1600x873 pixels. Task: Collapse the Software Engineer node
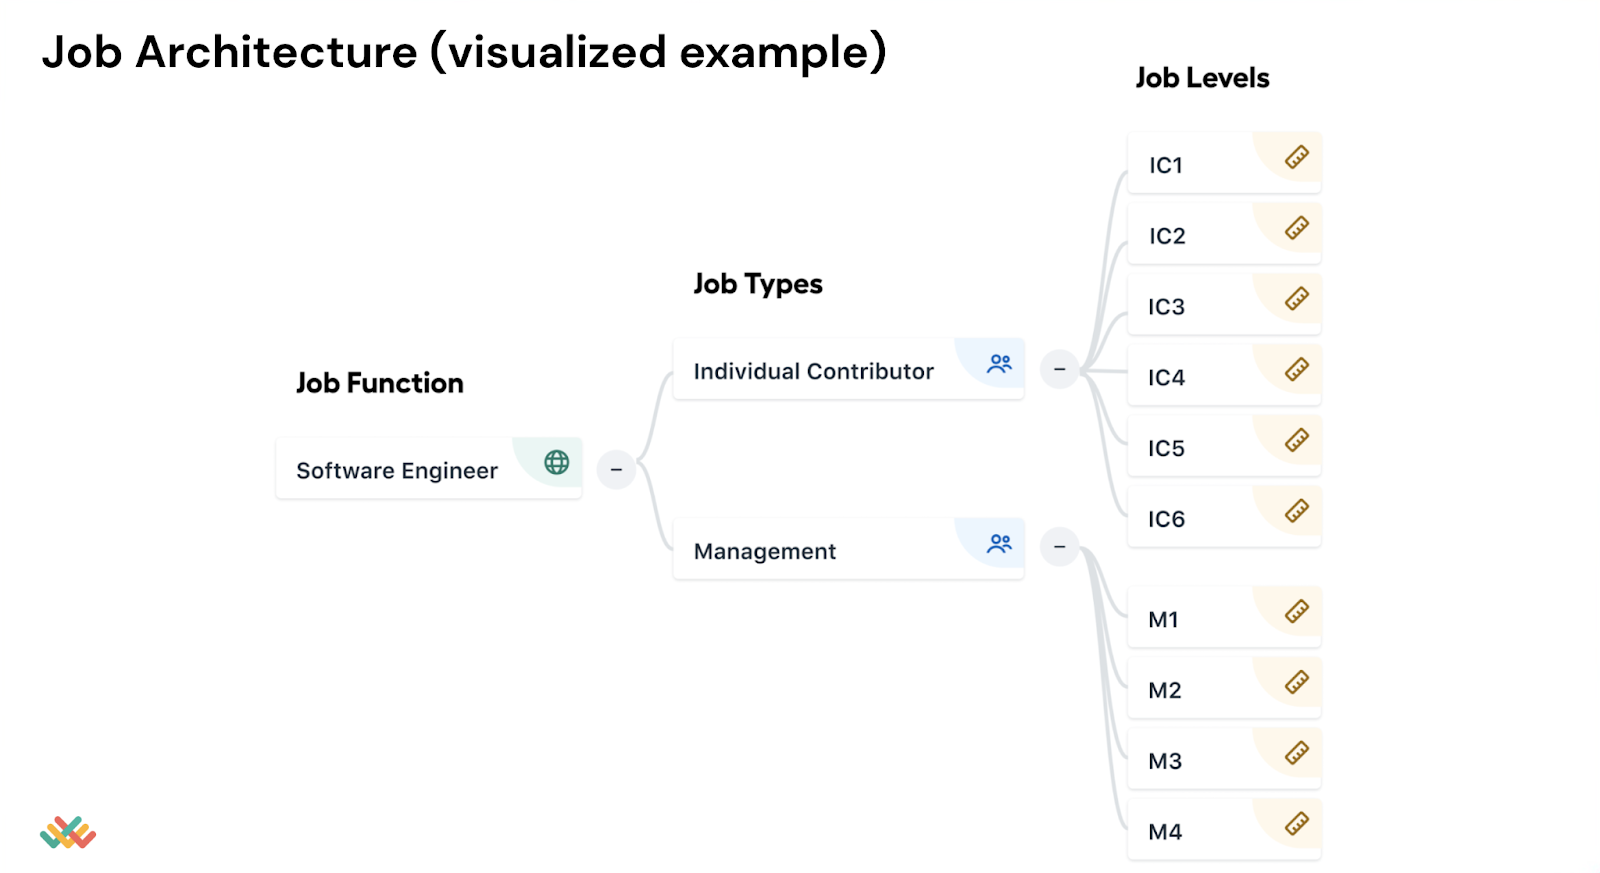[x=616, y=469]
